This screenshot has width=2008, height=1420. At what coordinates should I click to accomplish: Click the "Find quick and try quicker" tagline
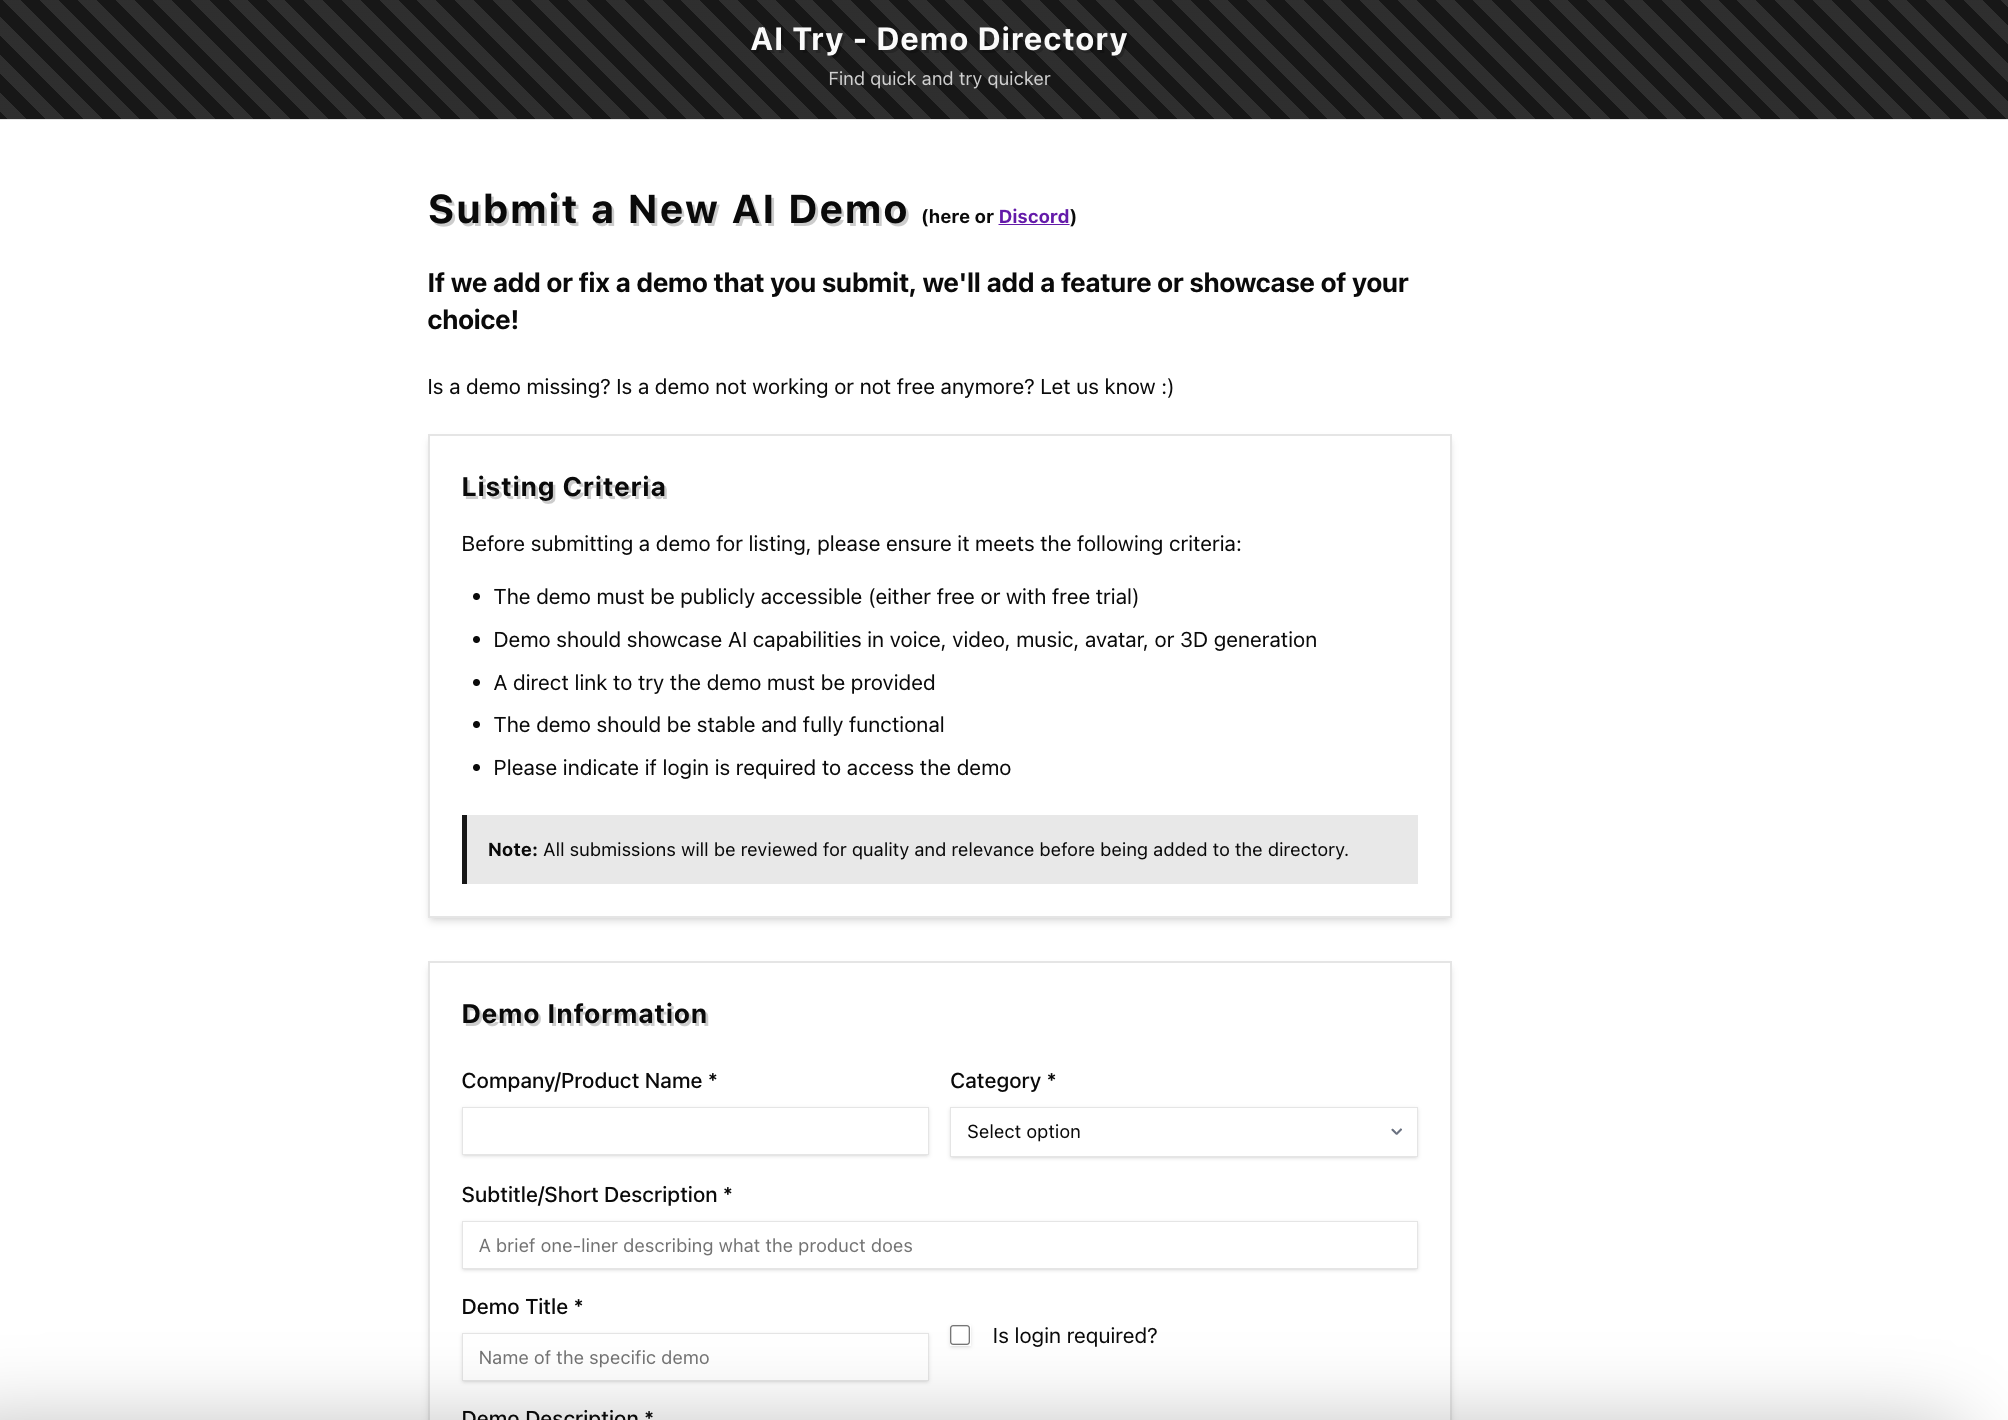pyautogui.click(x=938, y=79)
